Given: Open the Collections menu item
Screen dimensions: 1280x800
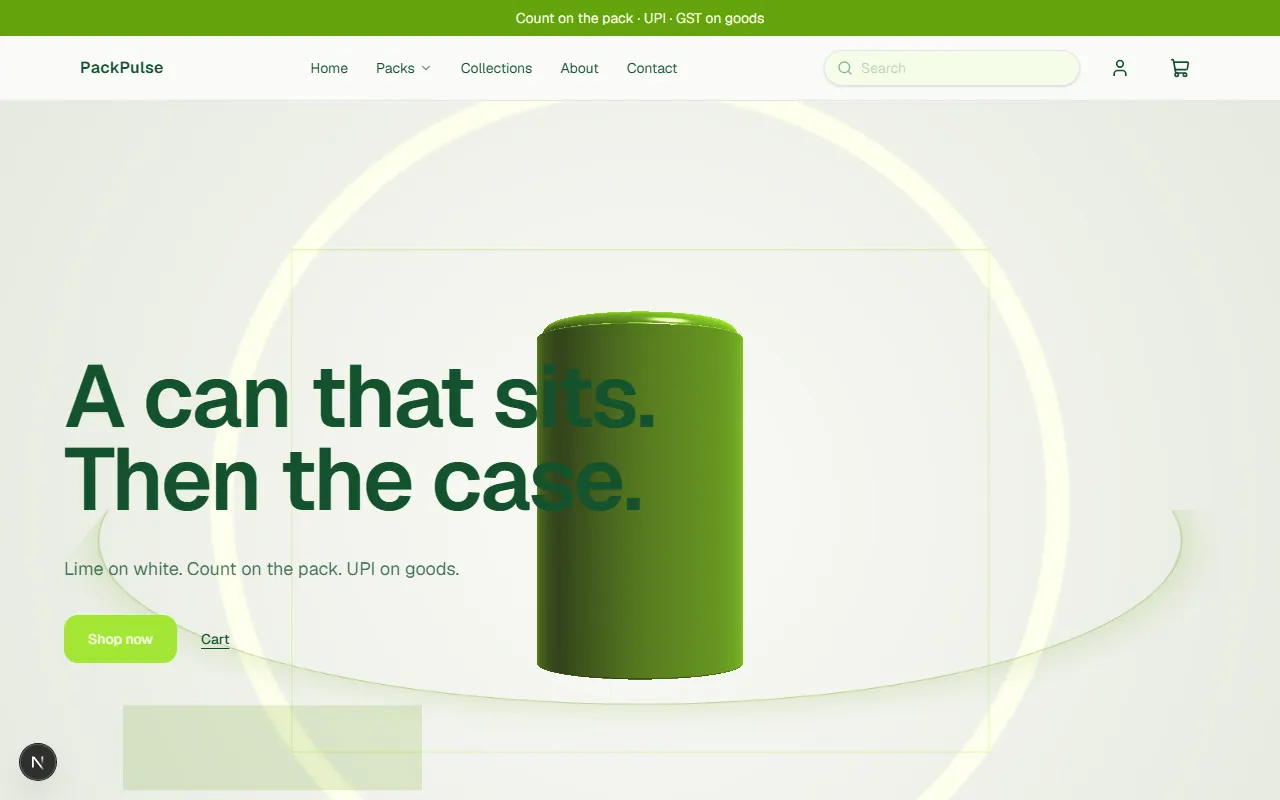Looking at the screenshot, I should point(496,68).
